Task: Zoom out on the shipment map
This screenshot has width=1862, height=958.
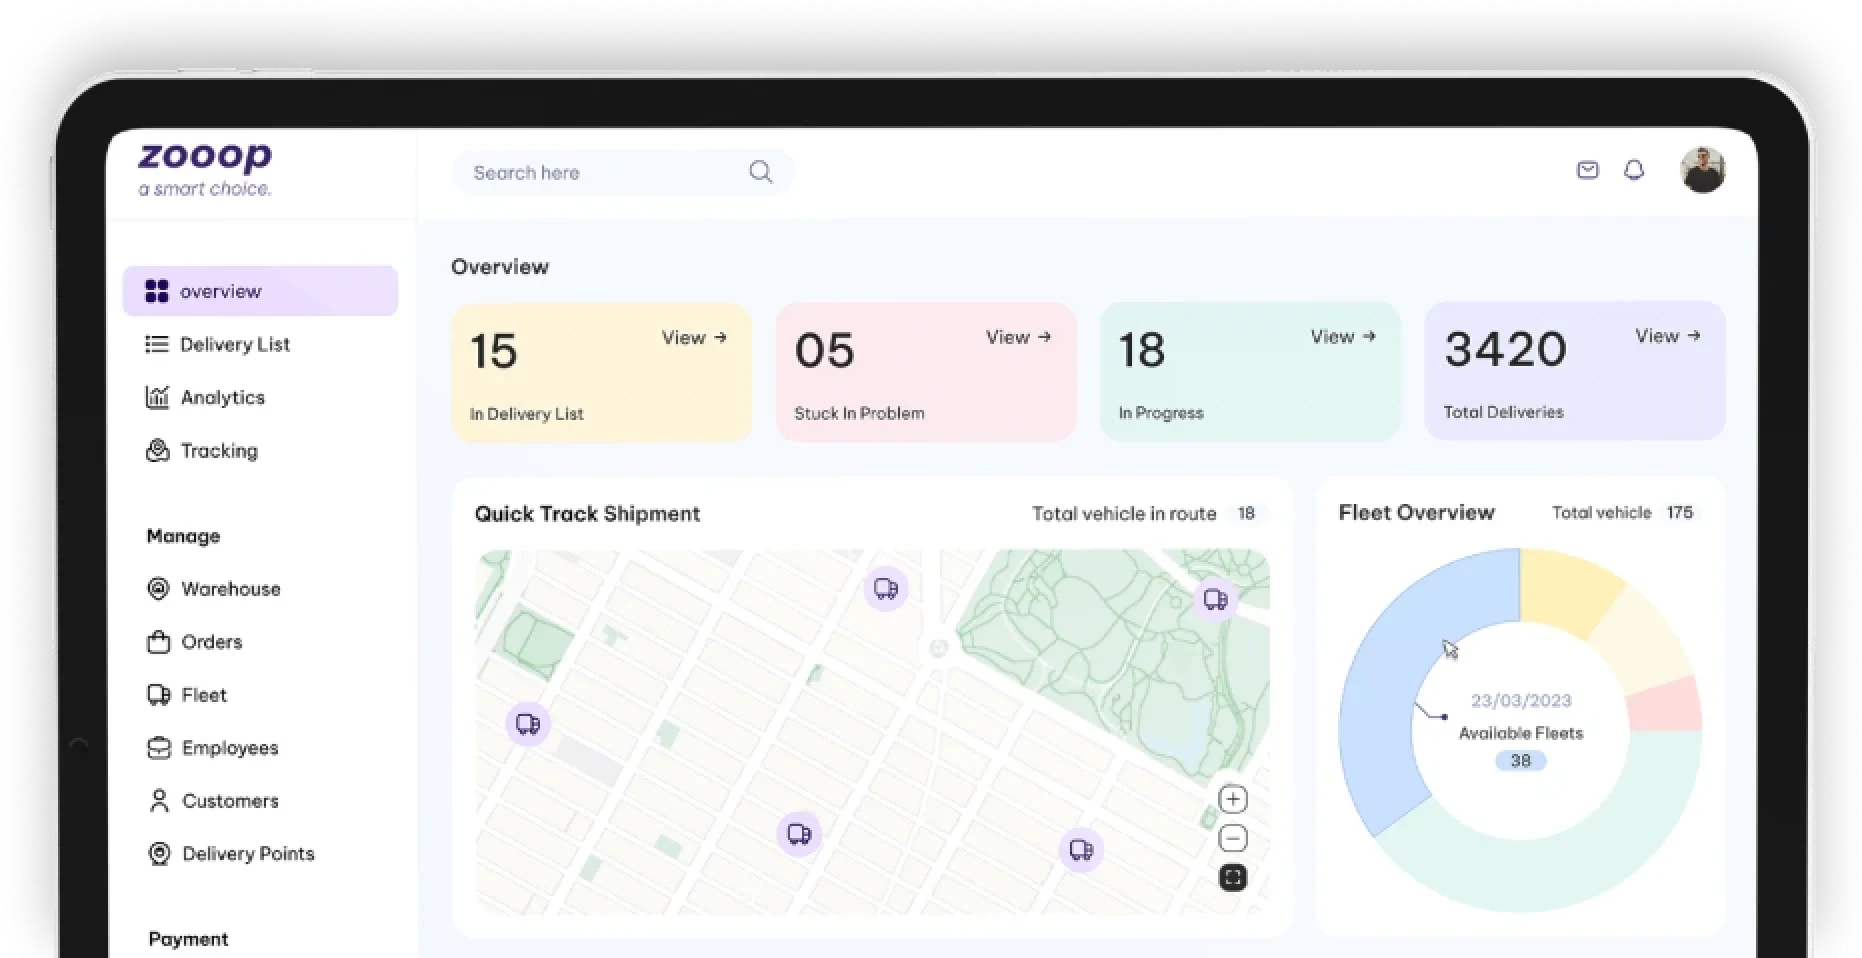Action: click(x=1233, y=838)
